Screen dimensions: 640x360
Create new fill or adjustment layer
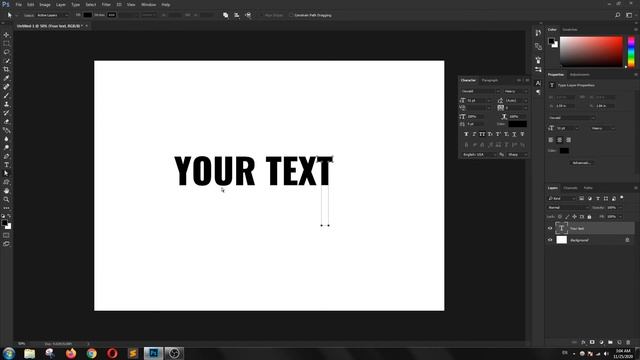click(601, 342)
